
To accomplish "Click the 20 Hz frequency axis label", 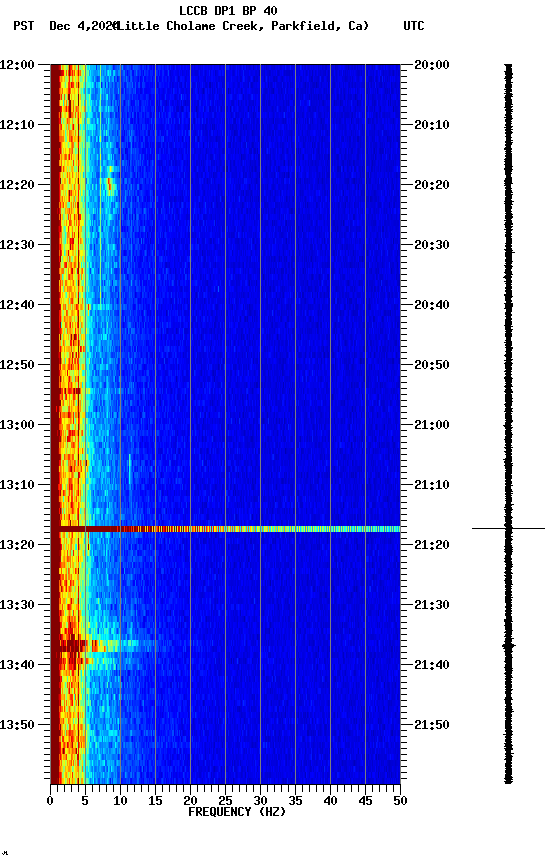I will (x=190, y=801).
